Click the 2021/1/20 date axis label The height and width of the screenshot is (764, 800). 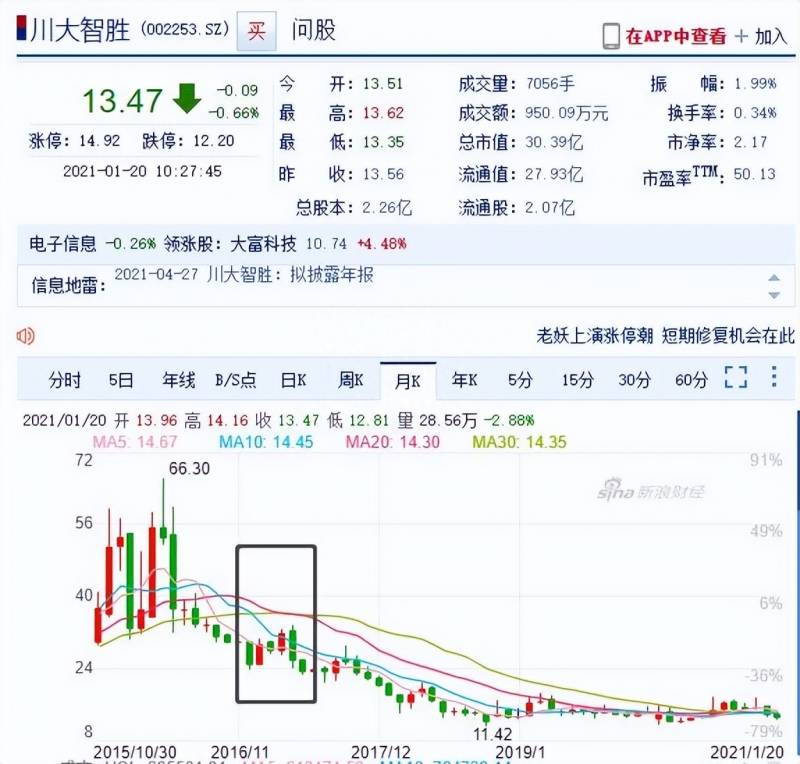747,752
